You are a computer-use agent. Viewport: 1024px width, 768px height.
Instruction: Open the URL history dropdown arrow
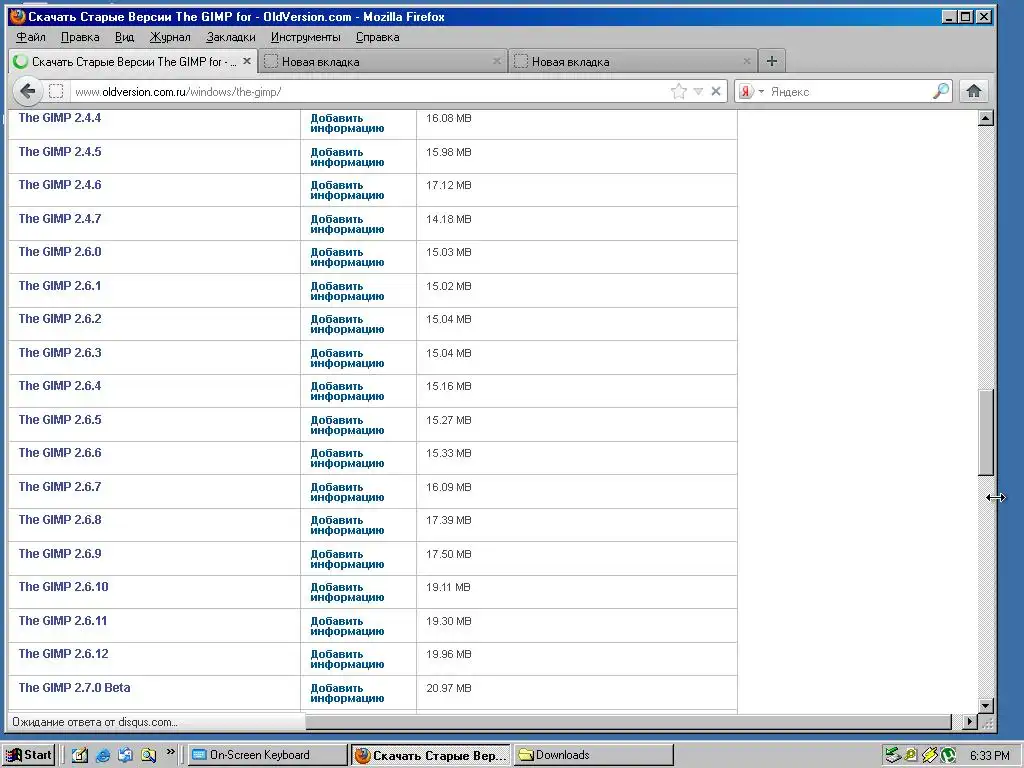pos(698,91)
